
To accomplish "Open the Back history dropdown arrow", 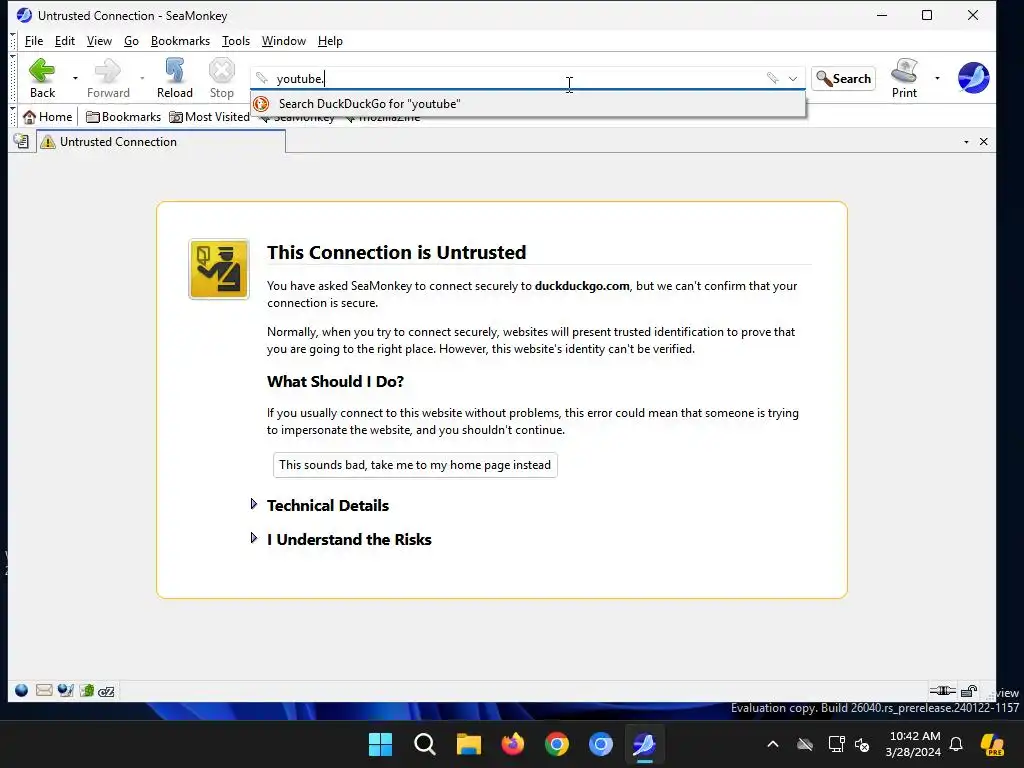I will (x=75, y=78).
